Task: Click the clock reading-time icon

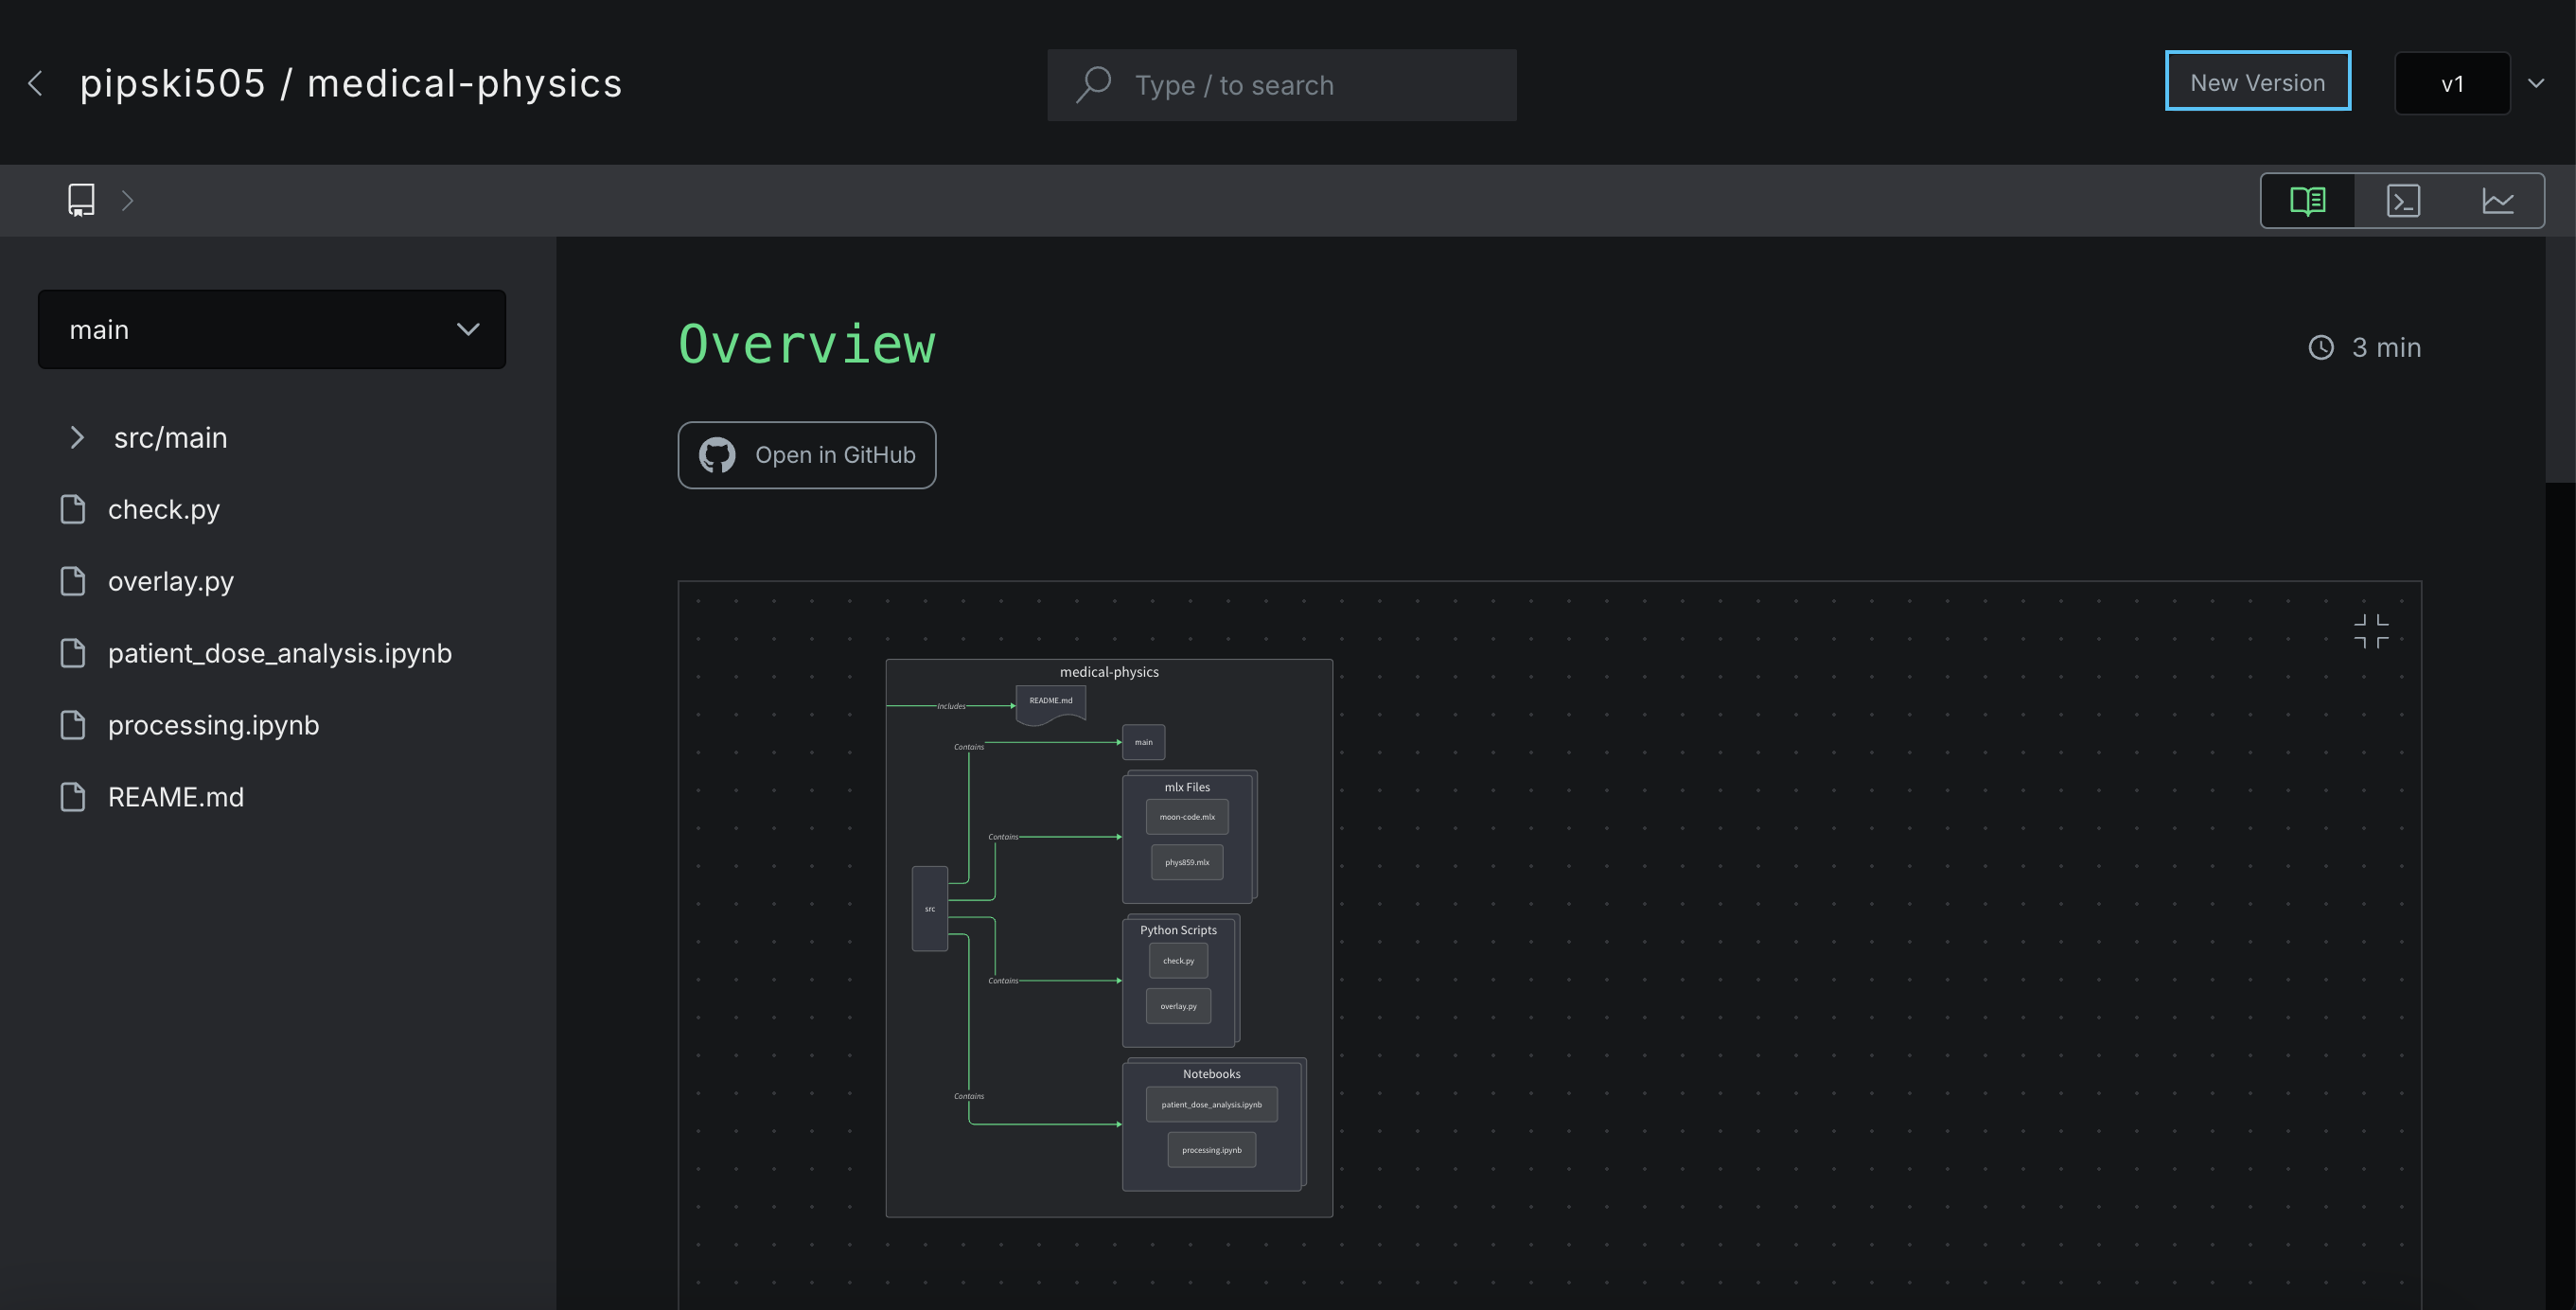Action: click(x=2321, y=347)
